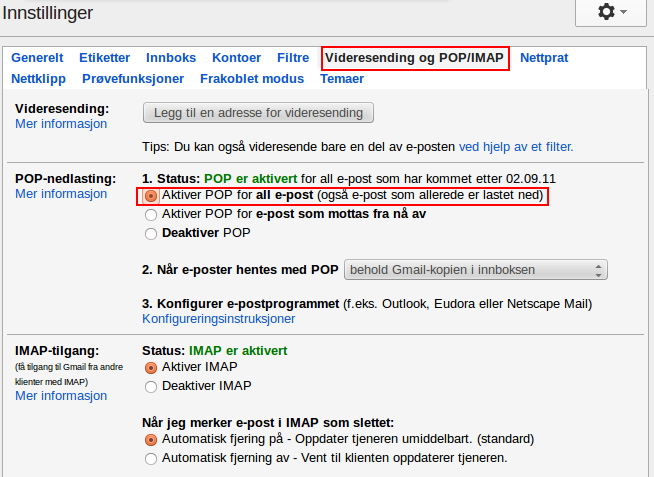Viewport: 654px width, 477px height.
Task: Select Automatisk fjering på option
Action: point(151,440)
